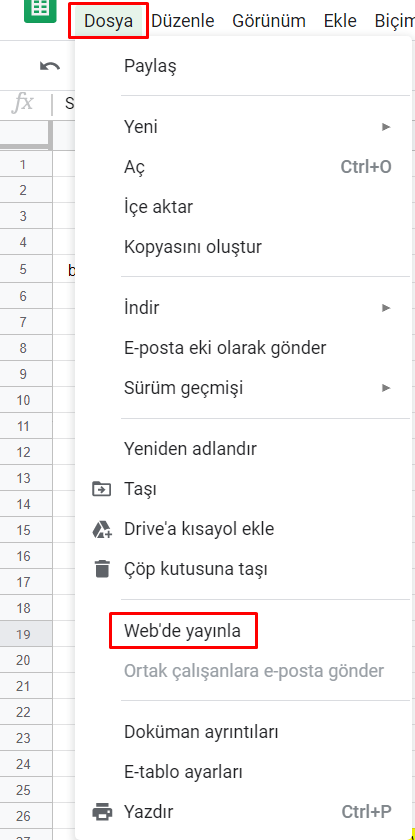Screen dimensions: 415x840
Task: Click Yeniden adlandır option
Action: click(x=190, y=448)
